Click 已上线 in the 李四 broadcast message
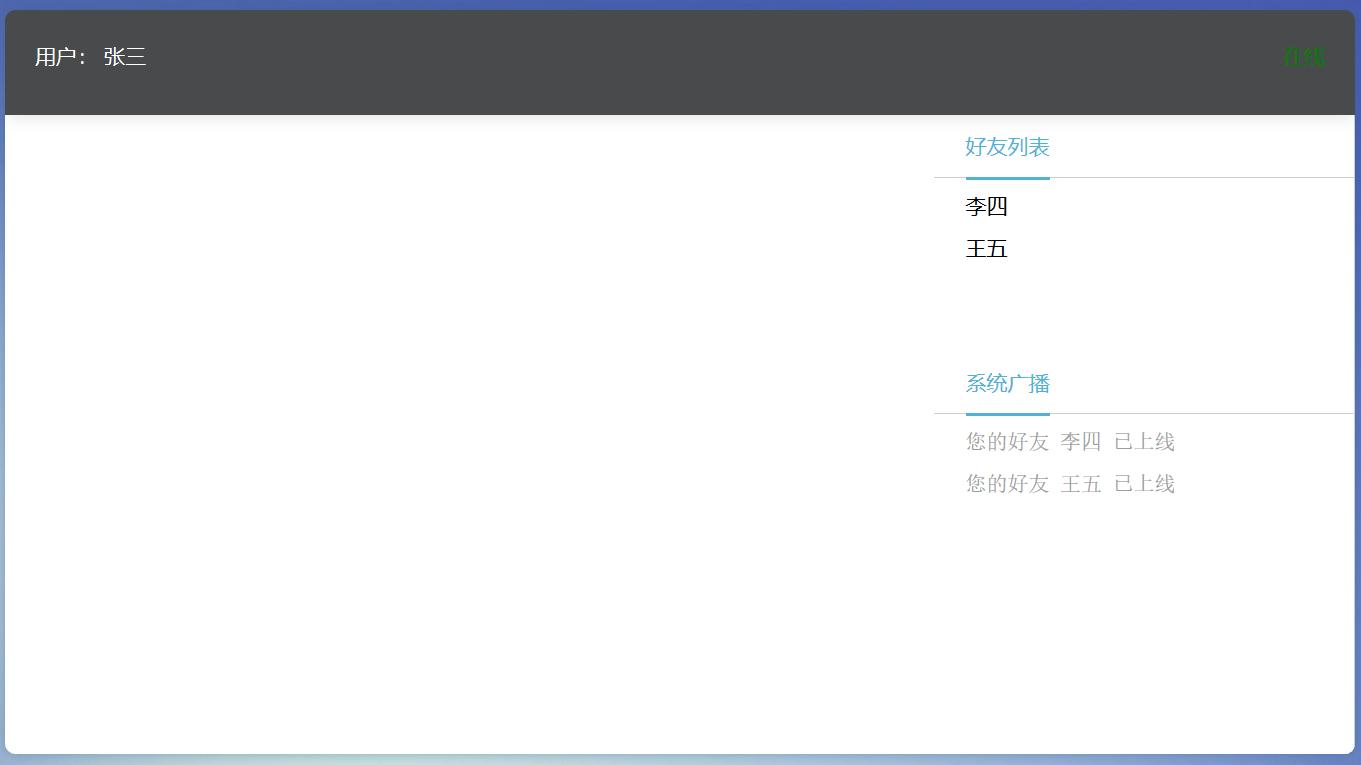Viewport: 1361px width, 765px height. (1143, 441)
